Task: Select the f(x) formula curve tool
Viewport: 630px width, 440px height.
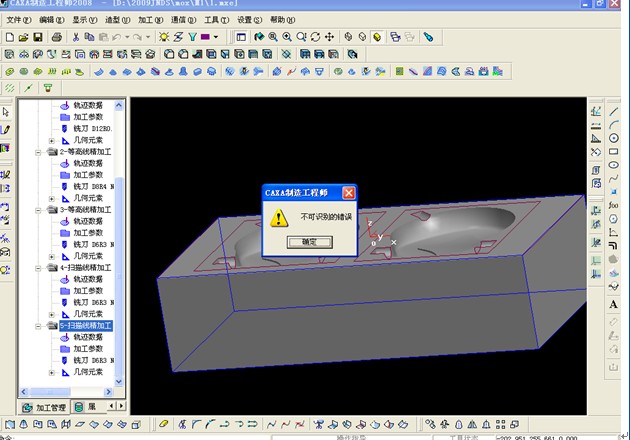Action: (x=614, y=205)
